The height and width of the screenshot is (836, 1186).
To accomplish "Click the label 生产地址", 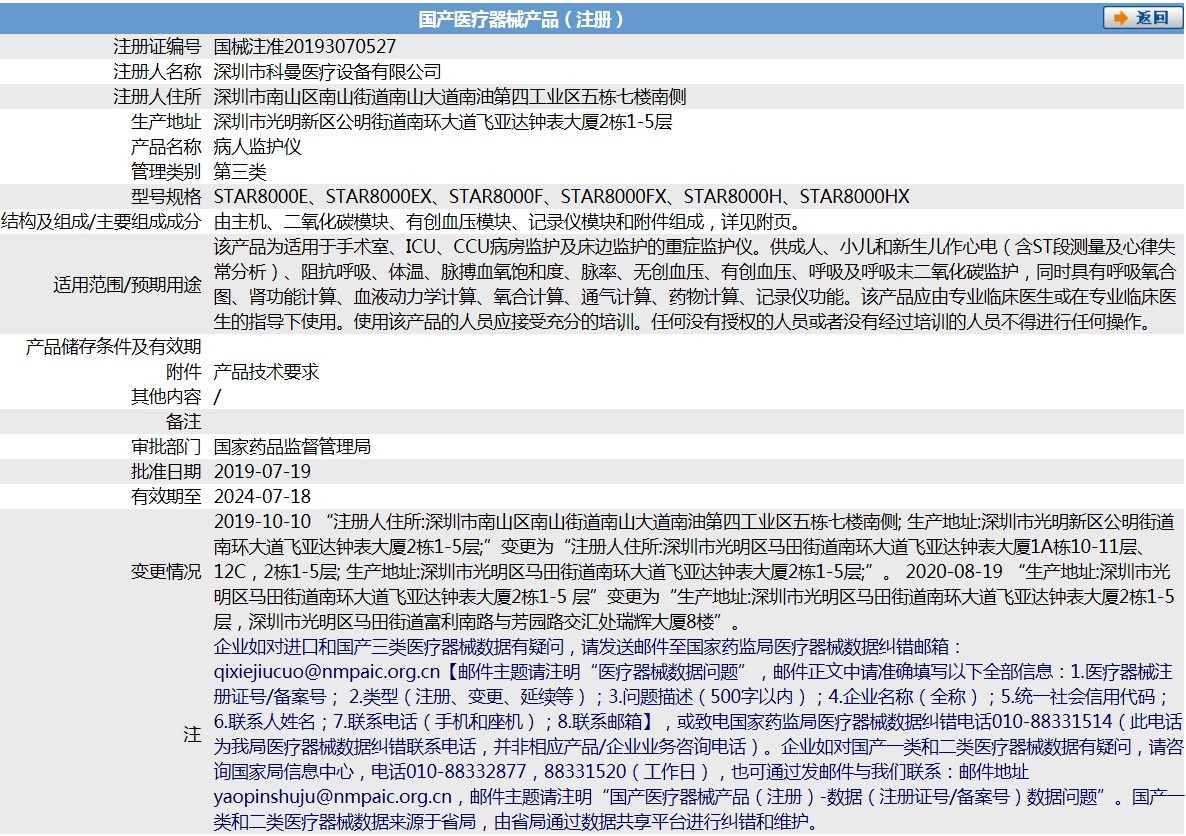I will (166, 121).
